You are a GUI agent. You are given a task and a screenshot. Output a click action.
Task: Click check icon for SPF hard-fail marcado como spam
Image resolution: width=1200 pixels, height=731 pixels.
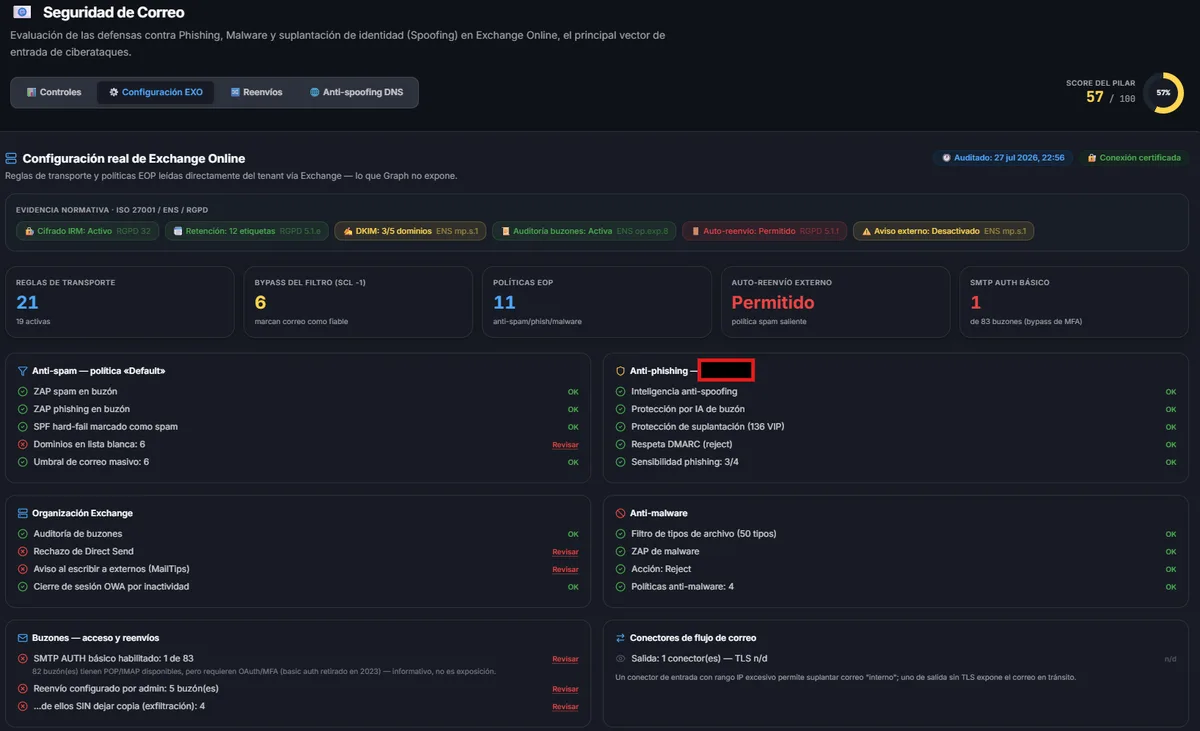point(23,427)
